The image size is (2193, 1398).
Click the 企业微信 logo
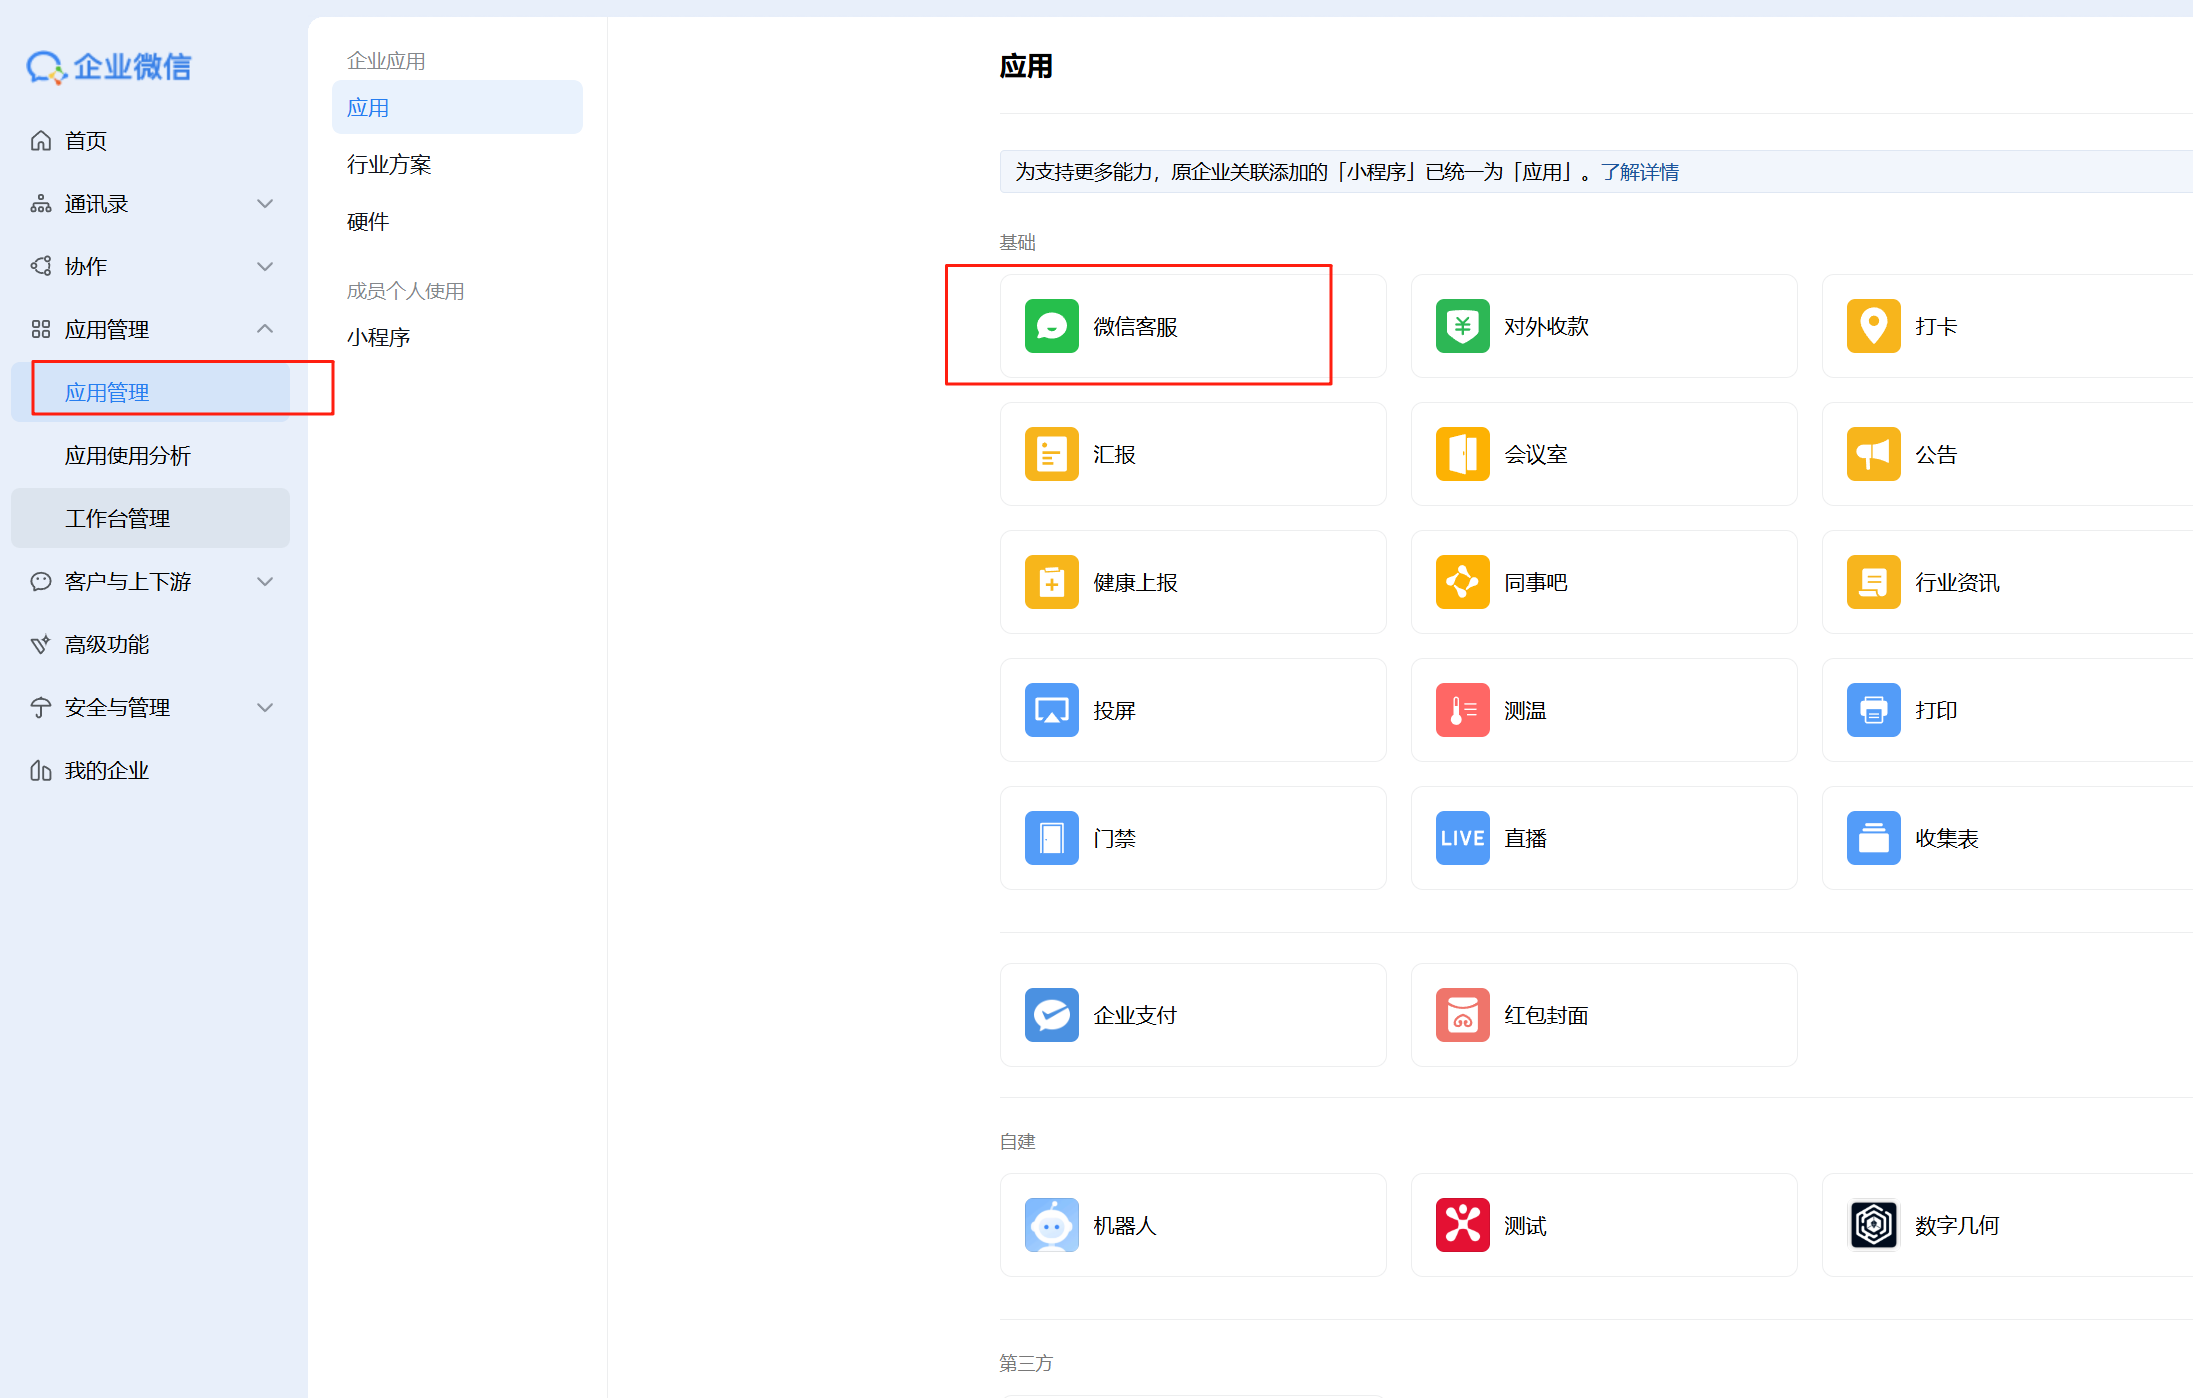click(108, 67)
